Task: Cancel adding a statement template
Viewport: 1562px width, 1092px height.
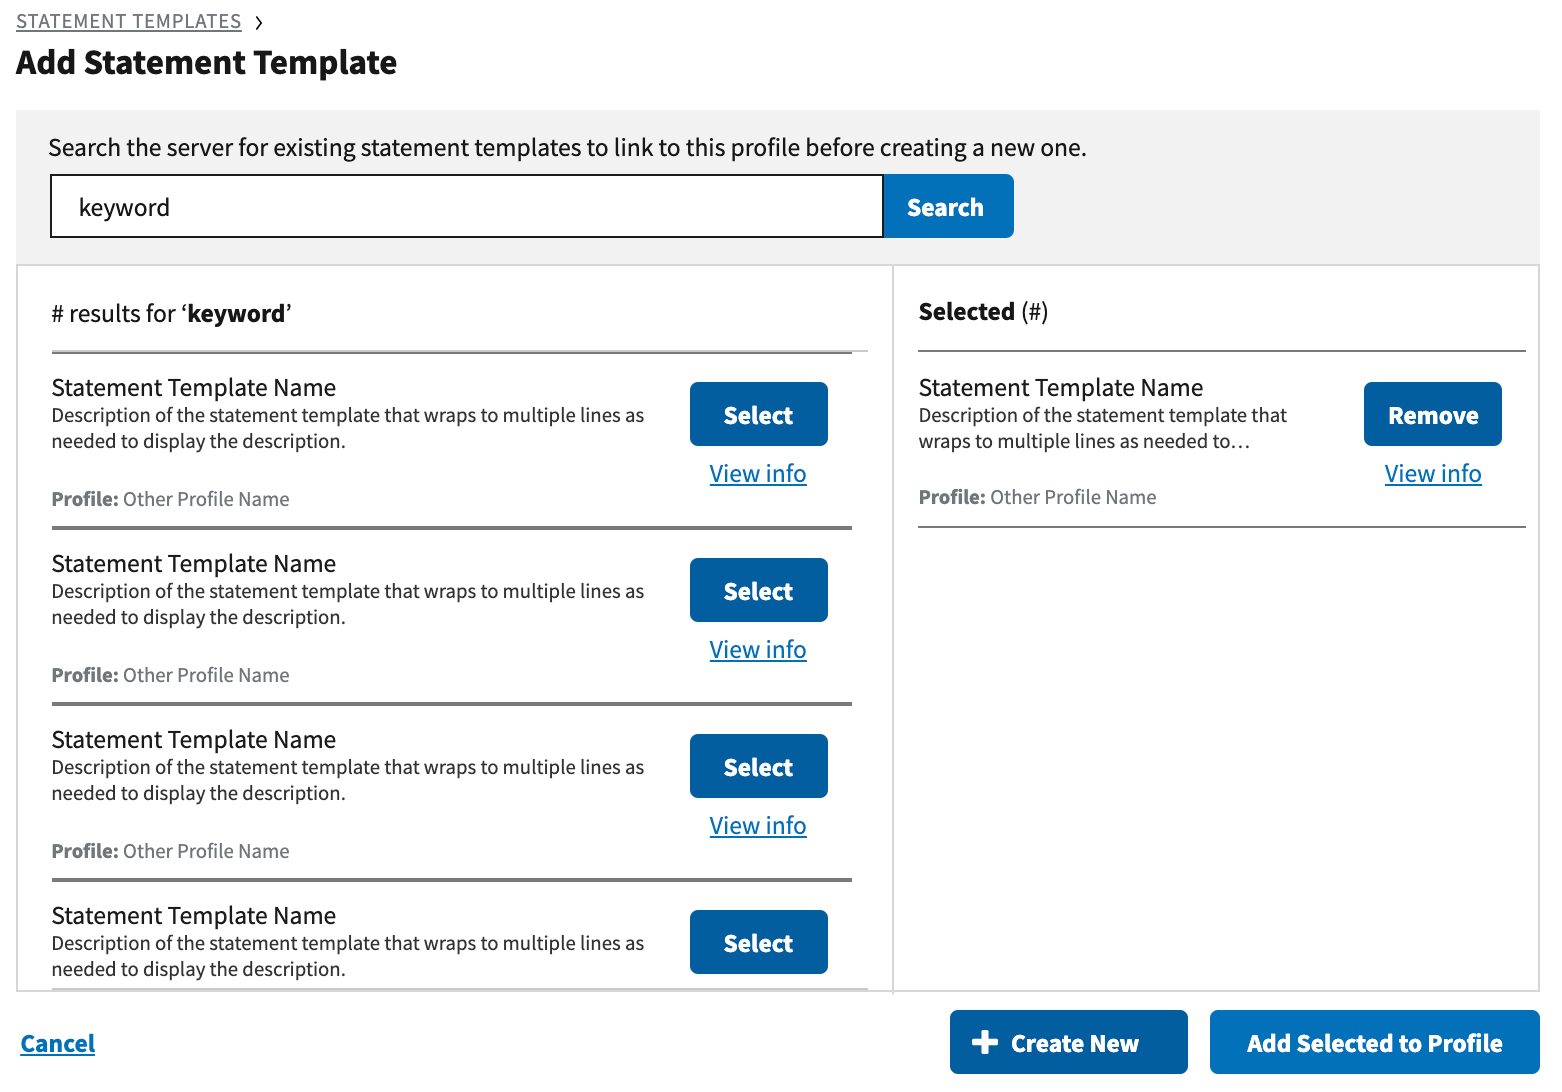Action: tap(58, 1044)
